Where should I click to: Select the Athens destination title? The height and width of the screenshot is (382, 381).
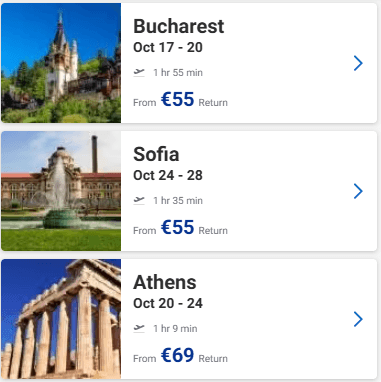tap(165, 282)
